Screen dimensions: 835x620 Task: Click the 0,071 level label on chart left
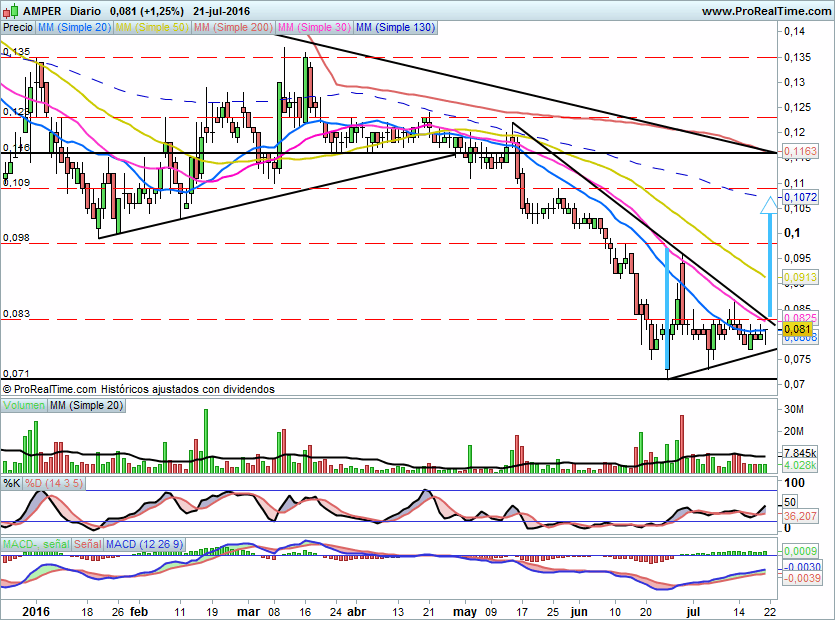pyautogui.click(x=17, y=374)
